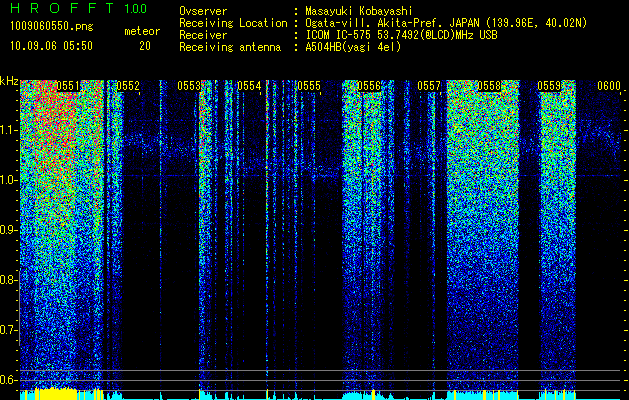Click the 1.1 kHz axis label
Image resolution: width=629 pixels, height=400 pixels.
tap(8, 130)
